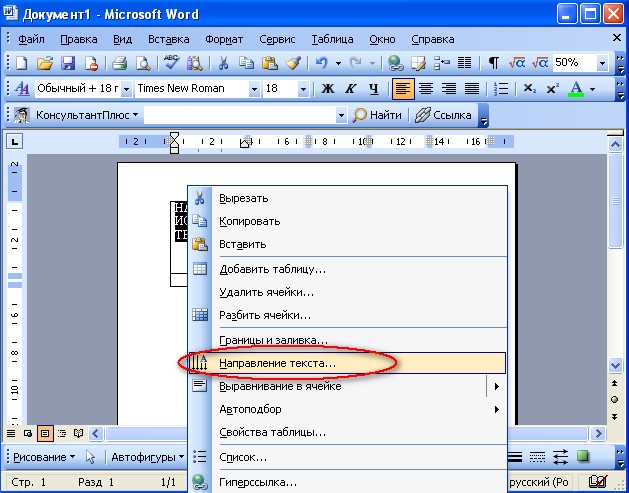Screen dimensions: 629x493
Task: Open the Рисование drawing menu button
Action: coord(44,457)
